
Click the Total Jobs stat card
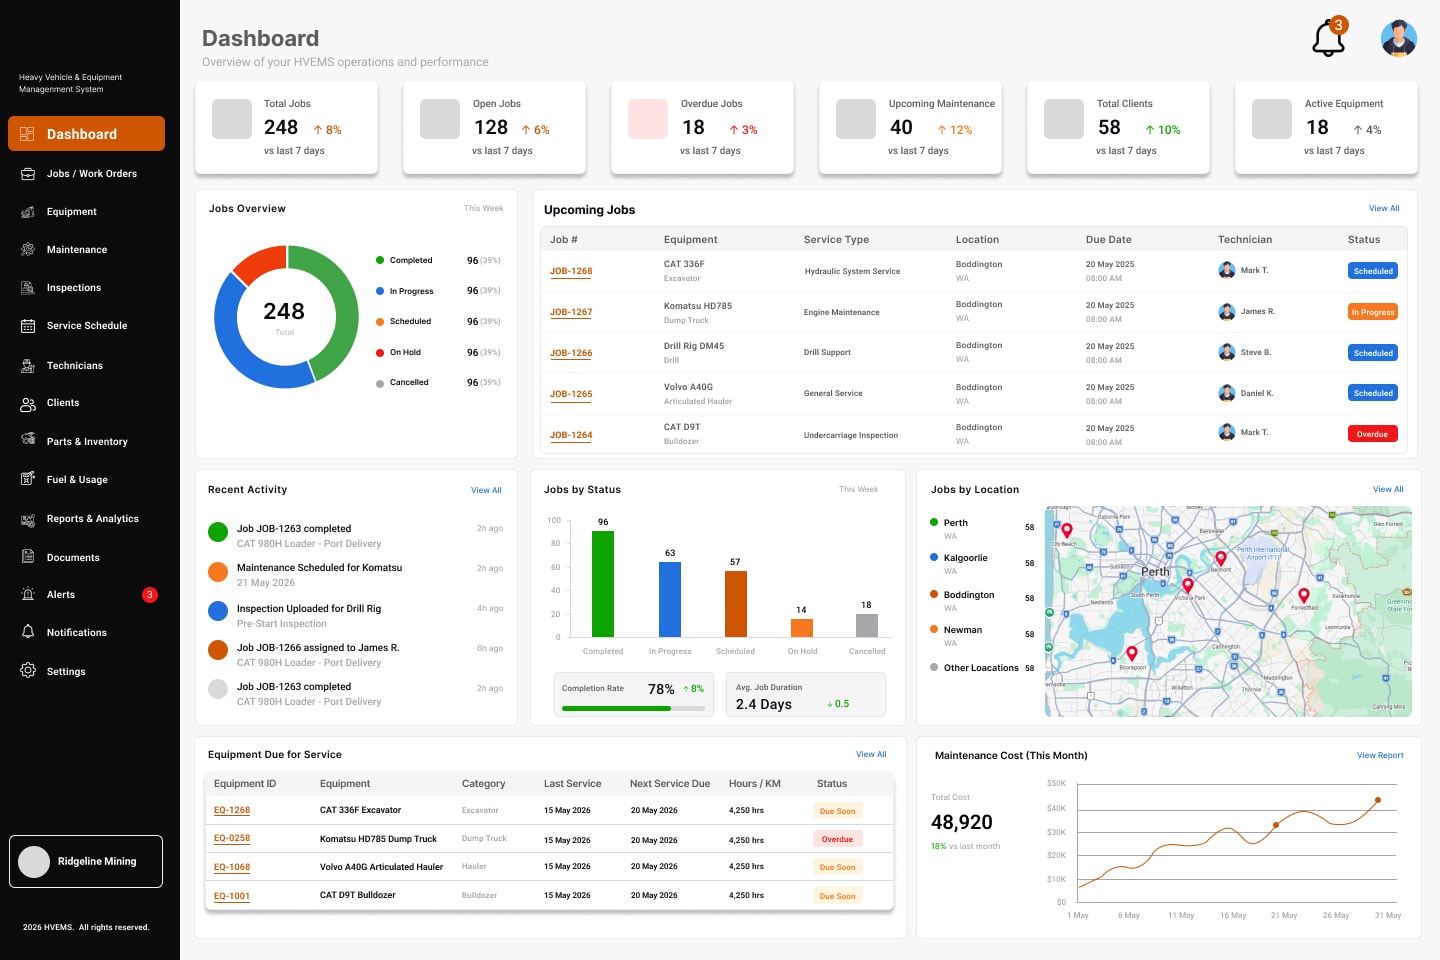pyautogui.click(x=286, y=128)
